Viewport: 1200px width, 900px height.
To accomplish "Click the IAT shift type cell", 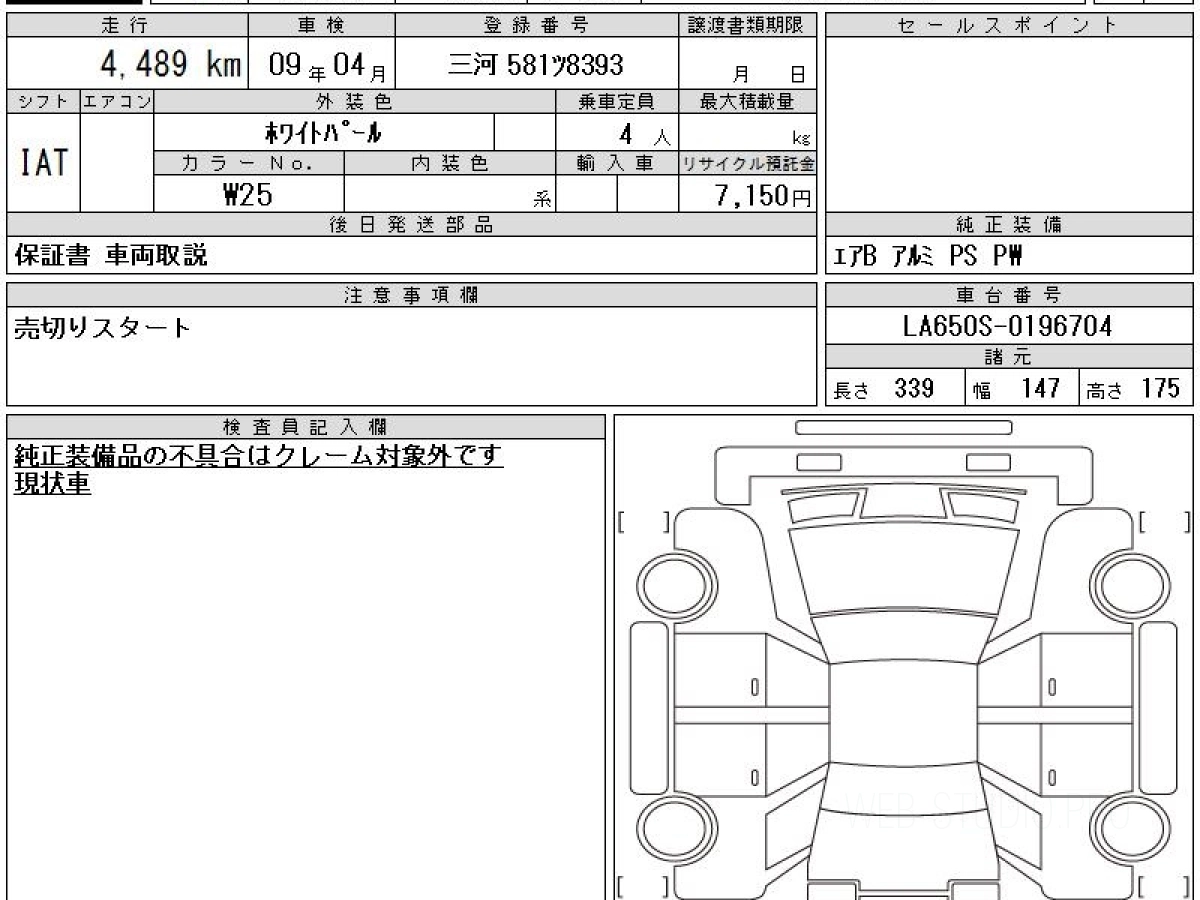I will (x=44, y=162).
